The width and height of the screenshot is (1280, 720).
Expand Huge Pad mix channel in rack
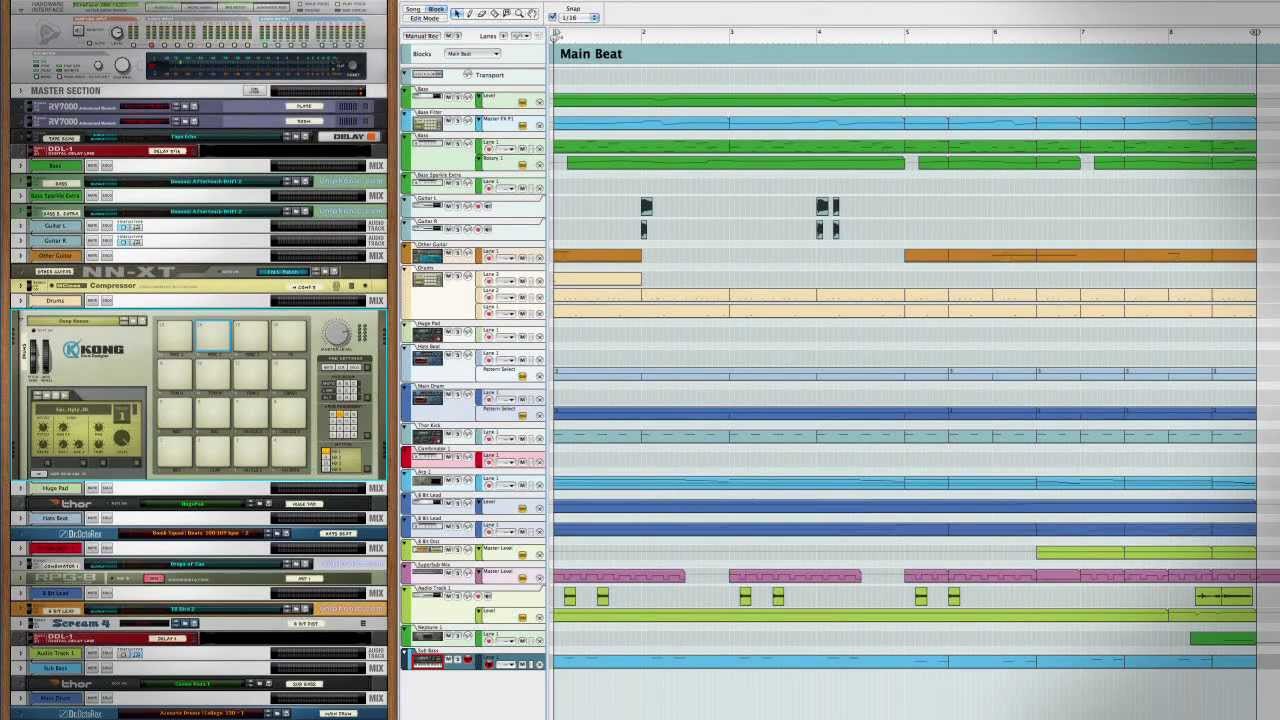[x=20, y=488]
